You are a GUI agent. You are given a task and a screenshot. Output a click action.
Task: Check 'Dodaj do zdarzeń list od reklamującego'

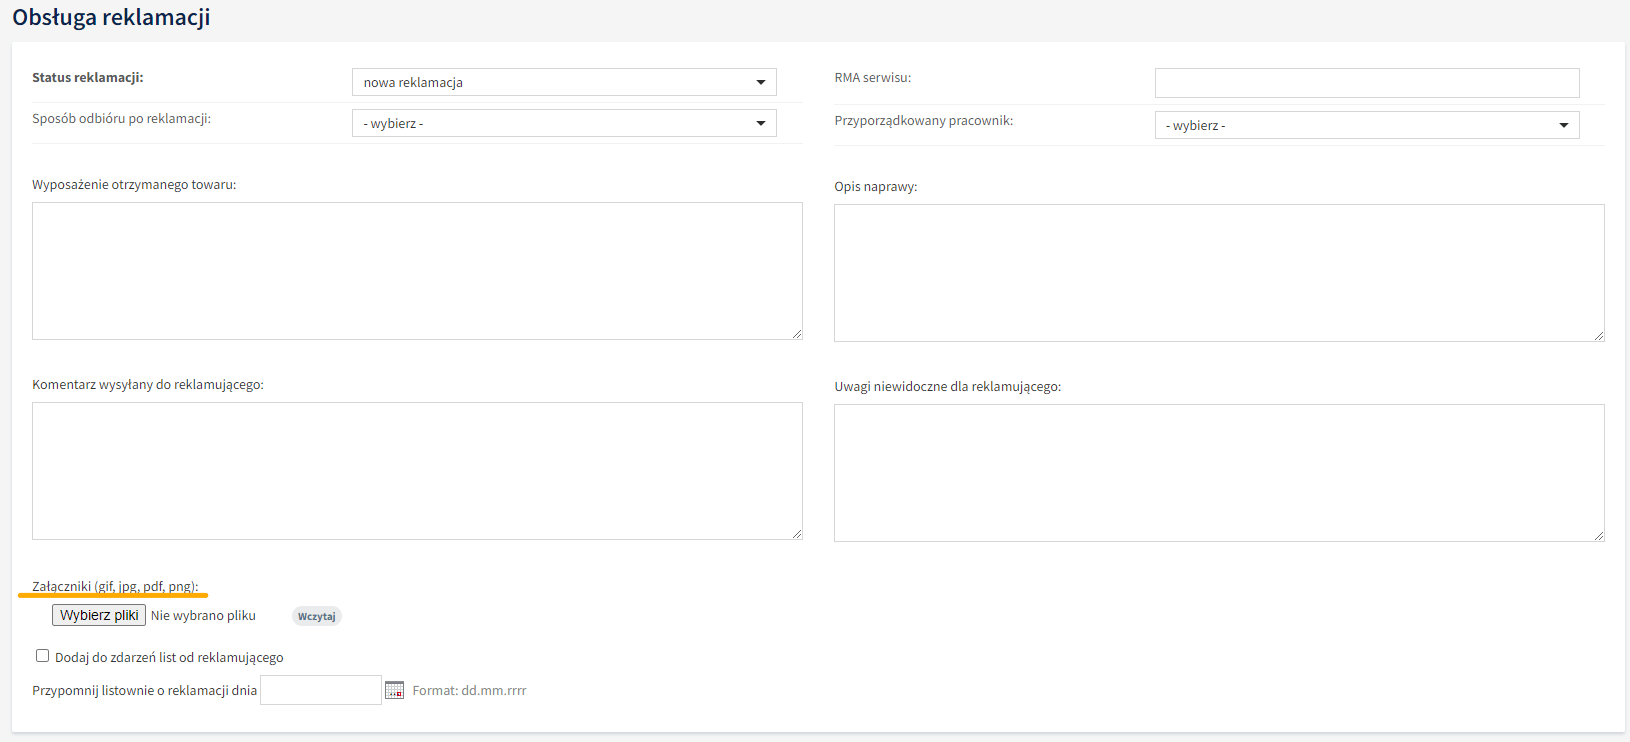point(42,656)
